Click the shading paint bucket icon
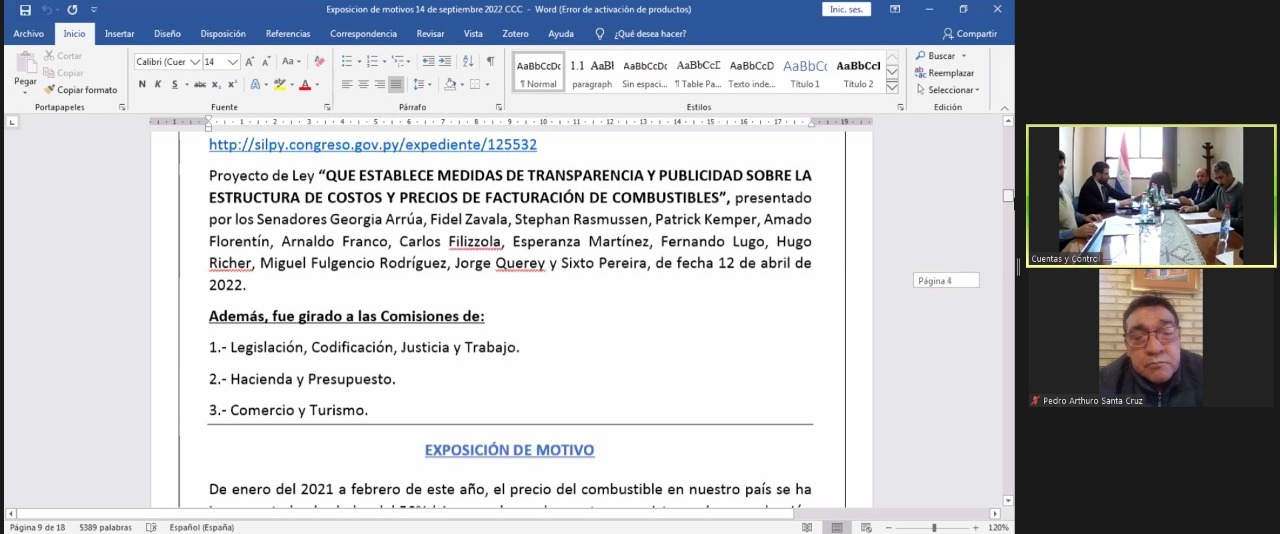Viewport: 1280px width, 534px height. 450,85
